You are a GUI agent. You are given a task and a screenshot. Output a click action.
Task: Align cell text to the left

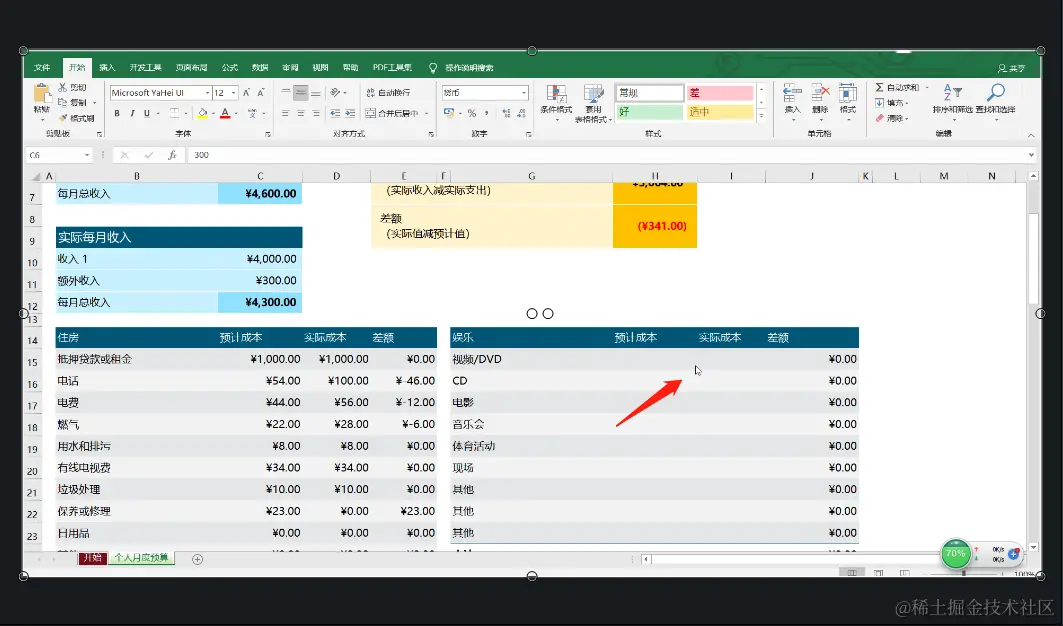(x=285, y=113)
